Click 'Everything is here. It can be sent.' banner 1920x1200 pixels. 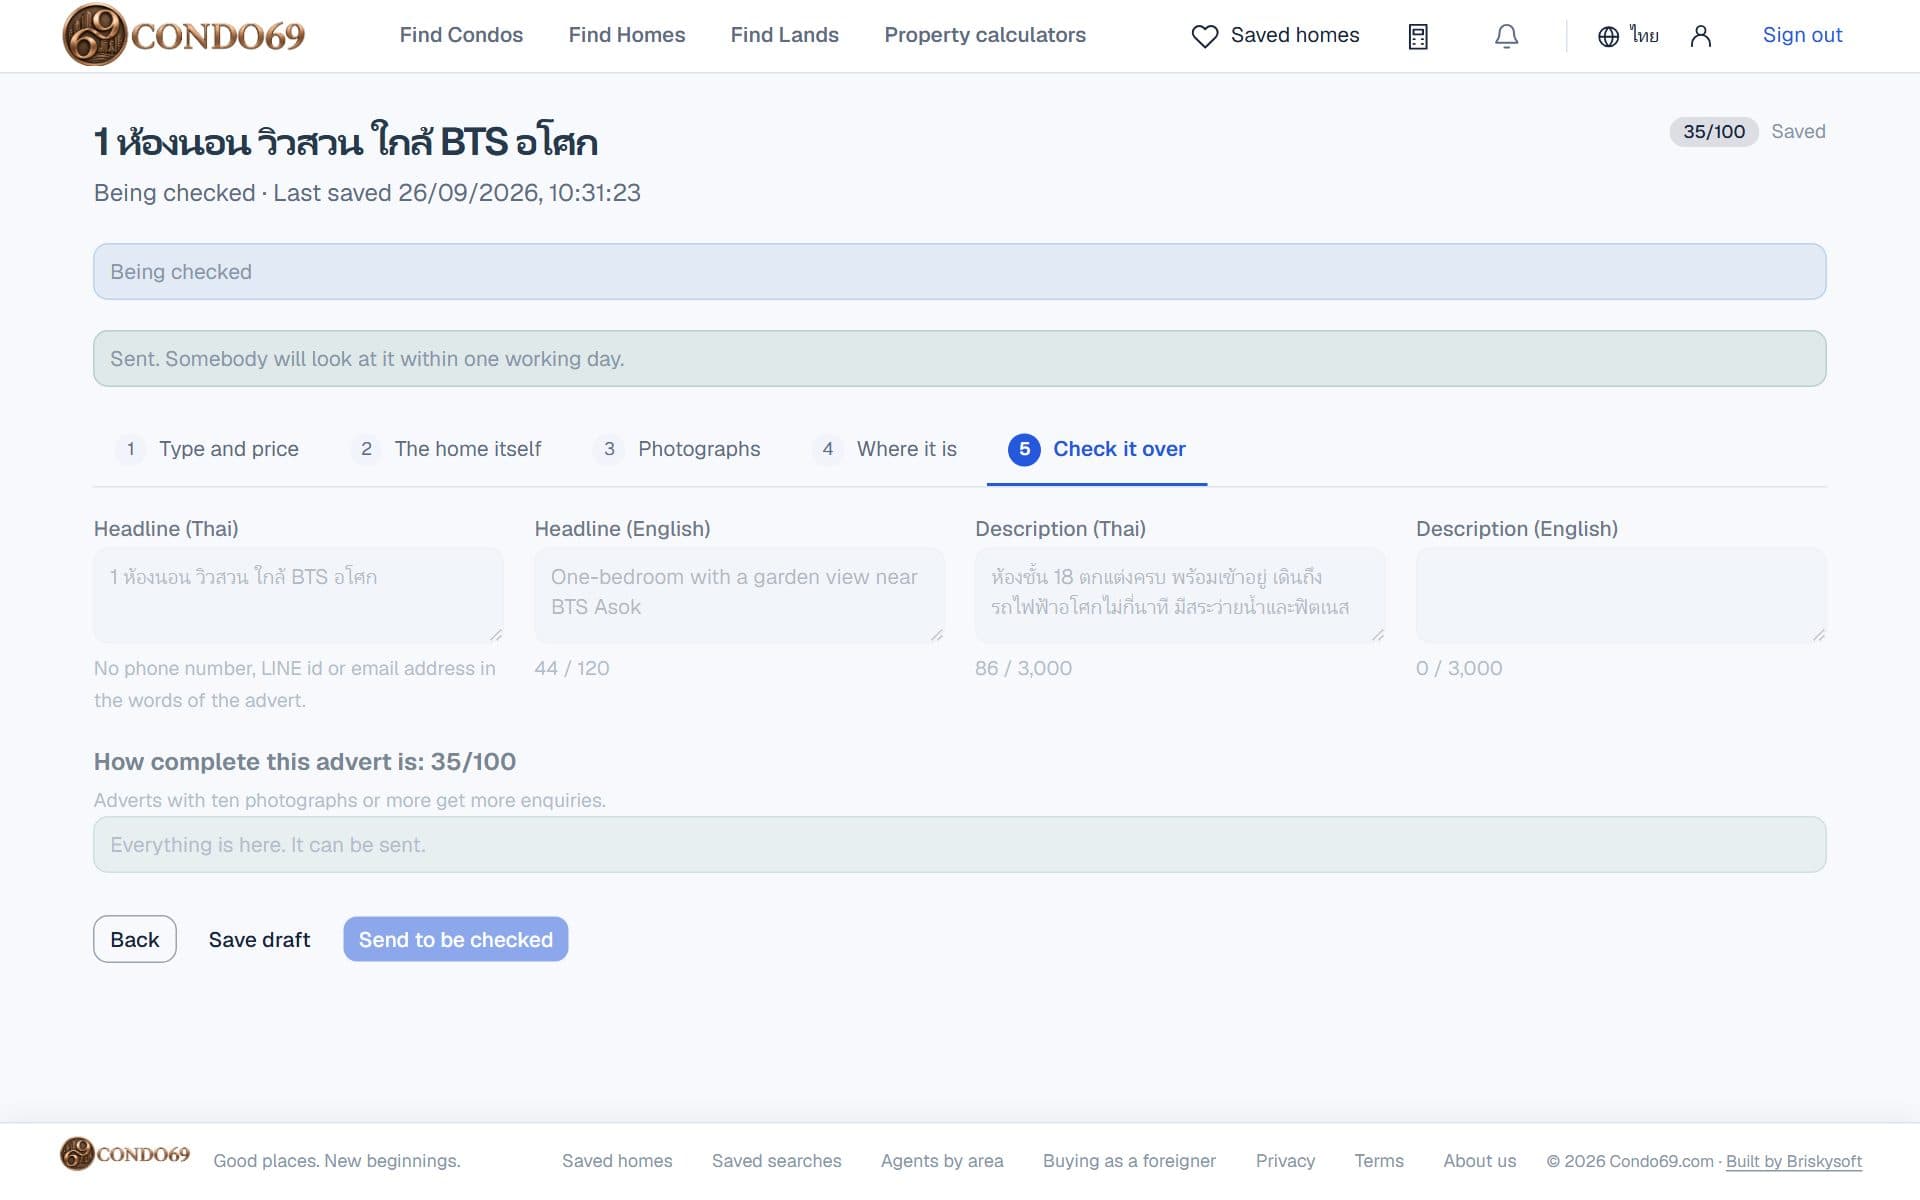tap(960, 845)
